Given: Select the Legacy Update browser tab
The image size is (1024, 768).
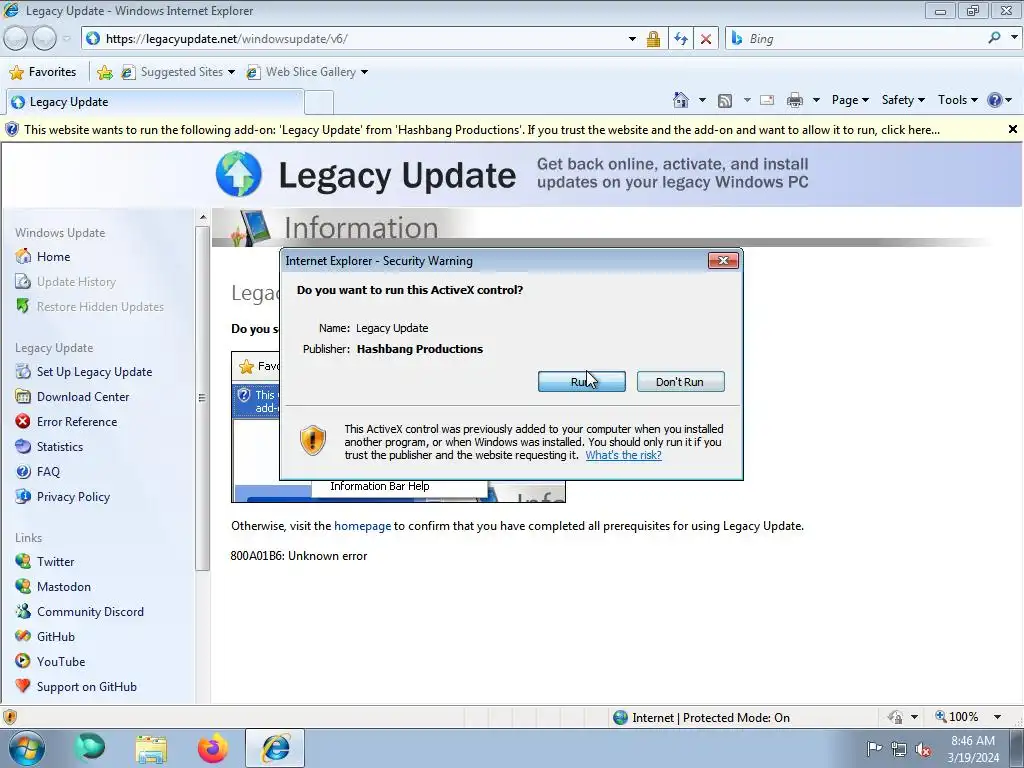Looking at the screenshot, I should [x=154, y=102].
